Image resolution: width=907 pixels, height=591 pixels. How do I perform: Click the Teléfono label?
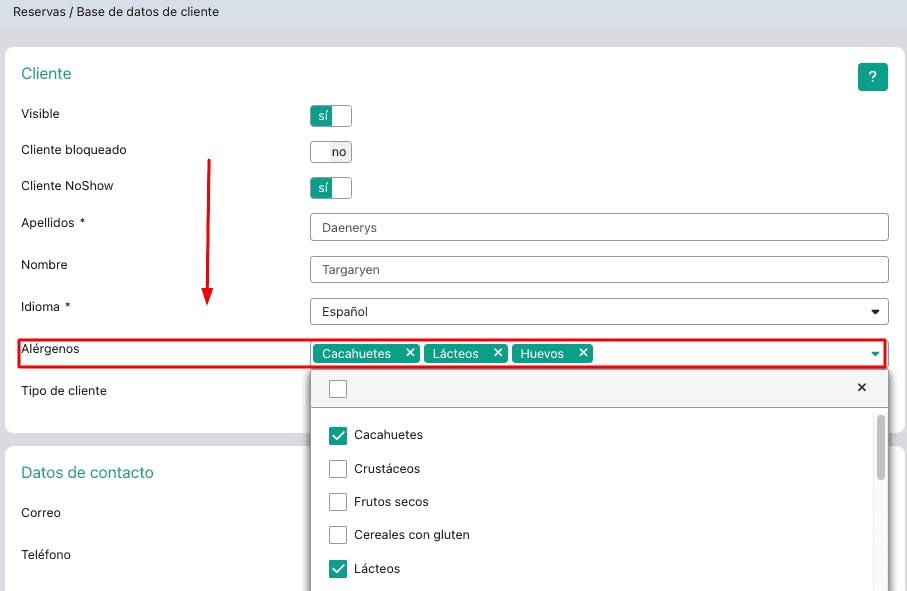point(46,555)
